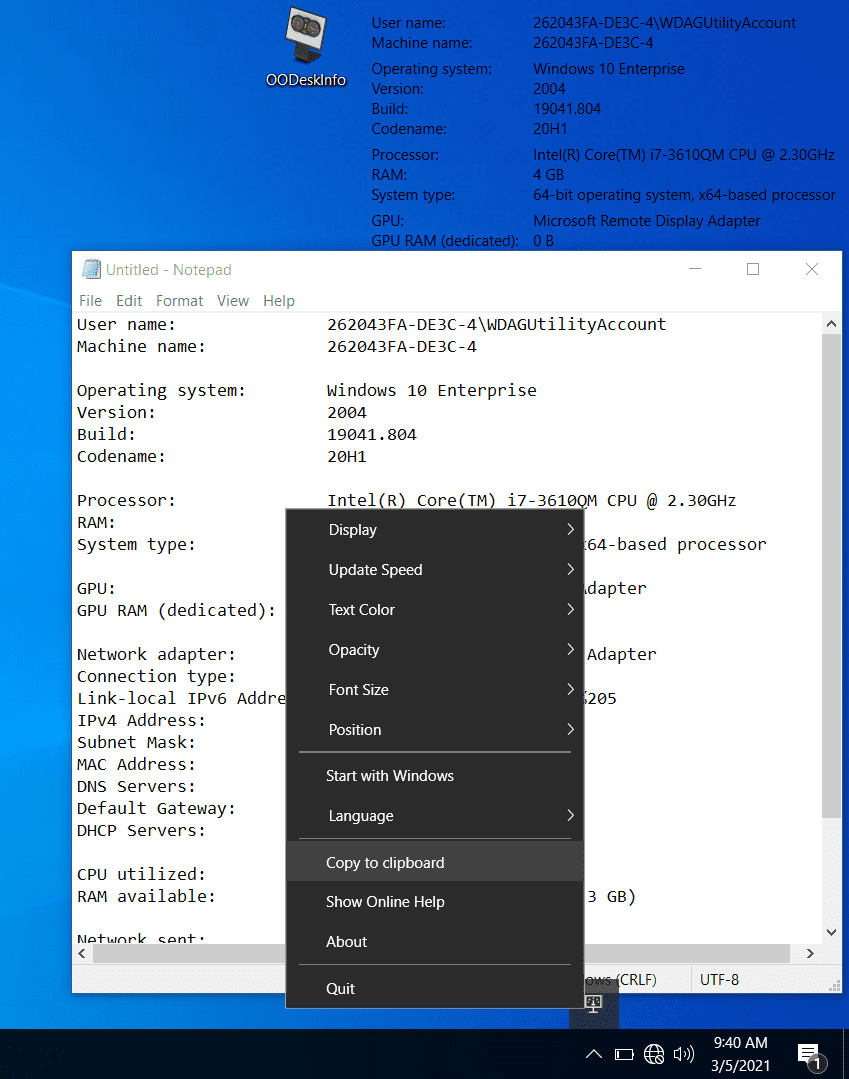The width and height of the screenshot is (849, 1079).
Task: Click the battery status tray icon
Action: point(624,1054)
